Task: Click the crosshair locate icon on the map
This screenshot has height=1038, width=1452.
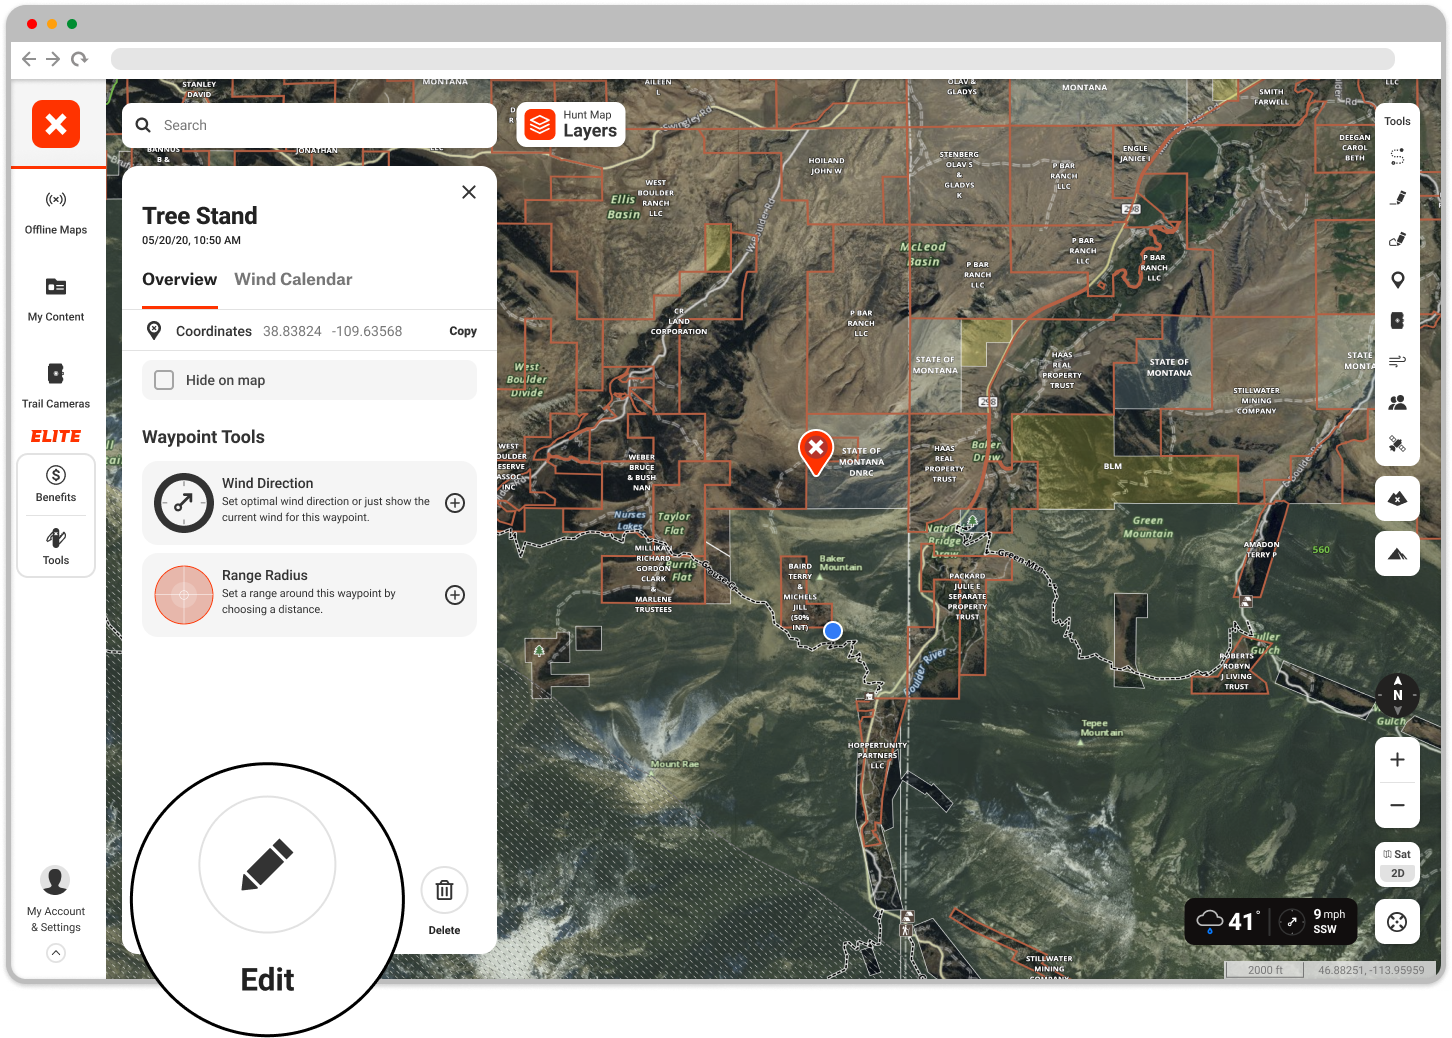Action: point(1397,921)
